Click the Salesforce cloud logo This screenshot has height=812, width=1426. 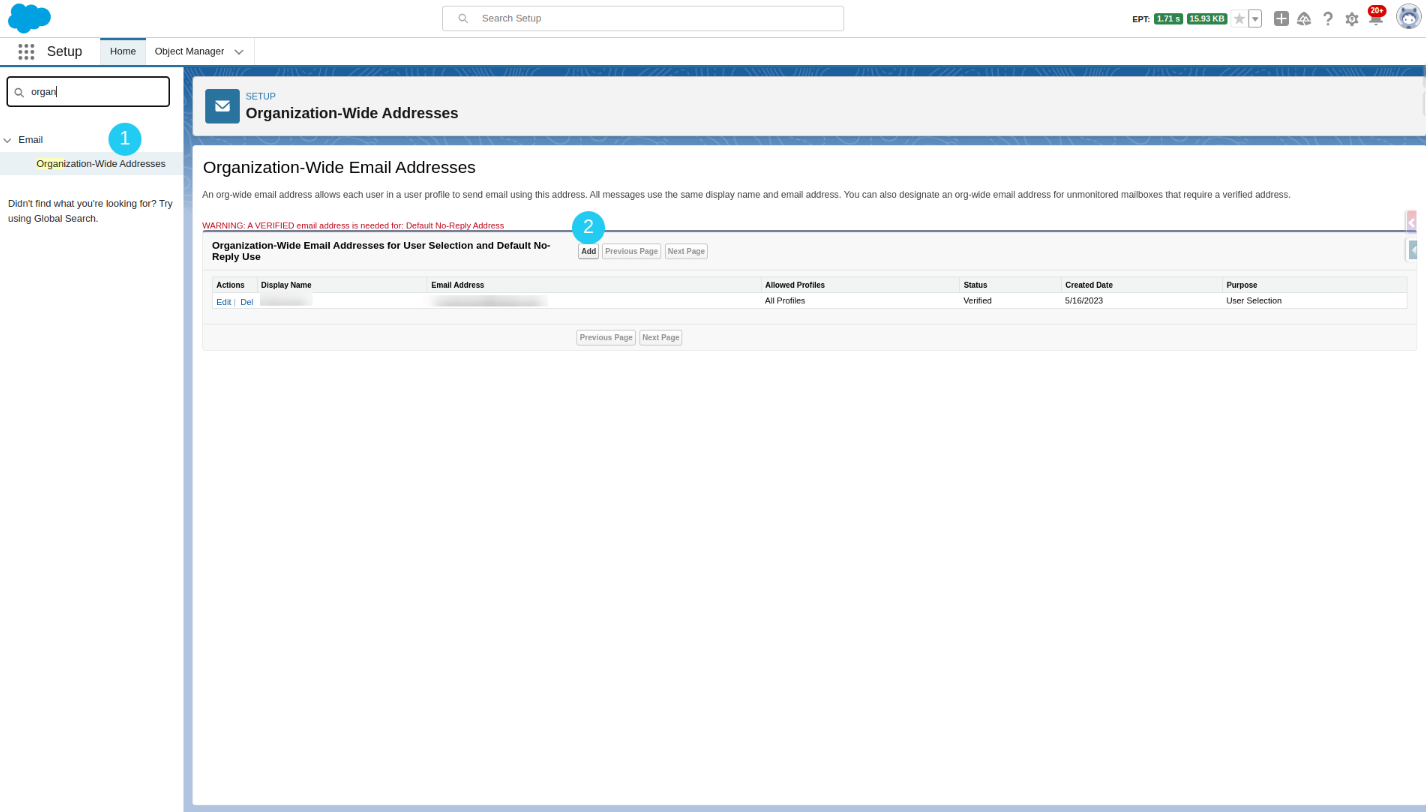(29, 18)
